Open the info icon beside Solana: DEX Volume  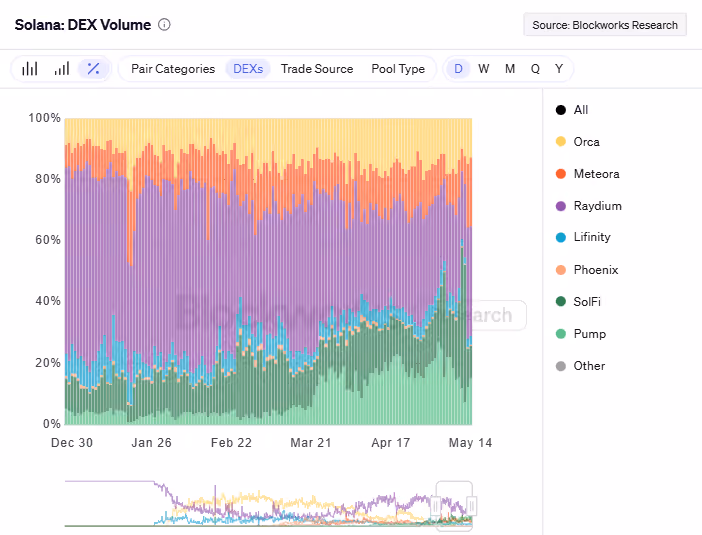(x=164, y=25)
